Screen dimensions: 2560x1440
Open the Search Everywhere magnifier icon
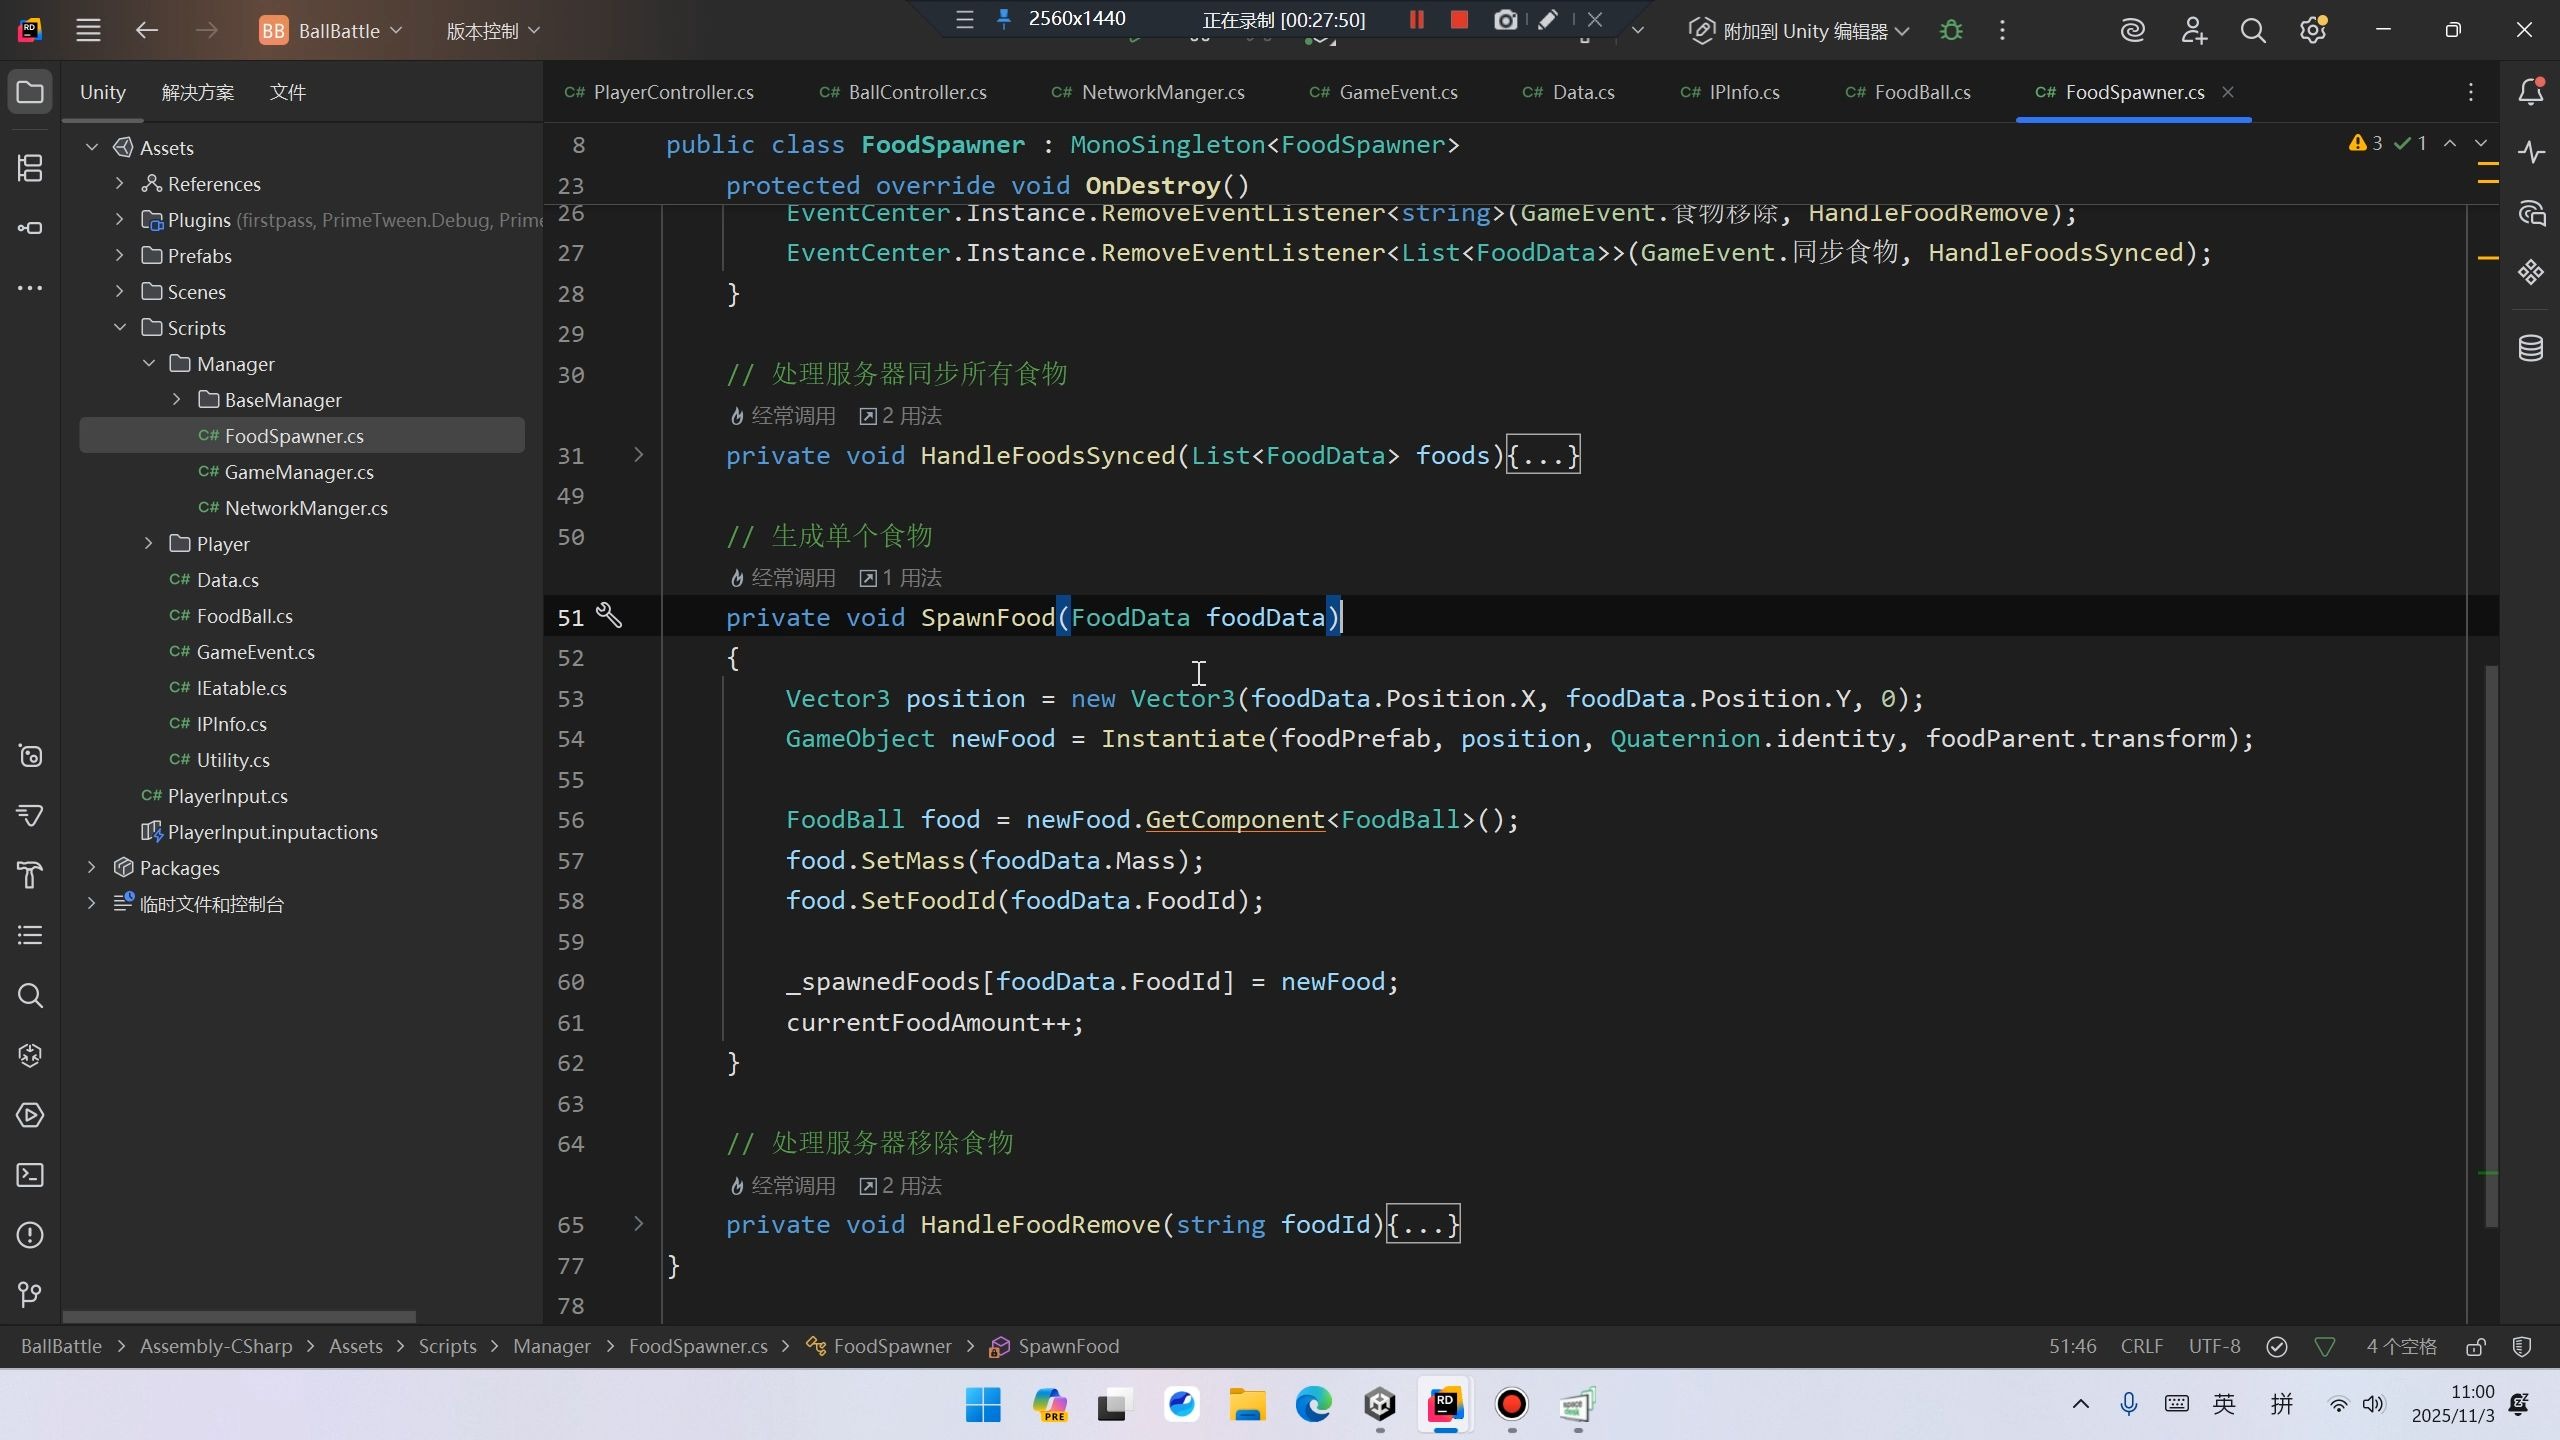[x=2253, y=31]
